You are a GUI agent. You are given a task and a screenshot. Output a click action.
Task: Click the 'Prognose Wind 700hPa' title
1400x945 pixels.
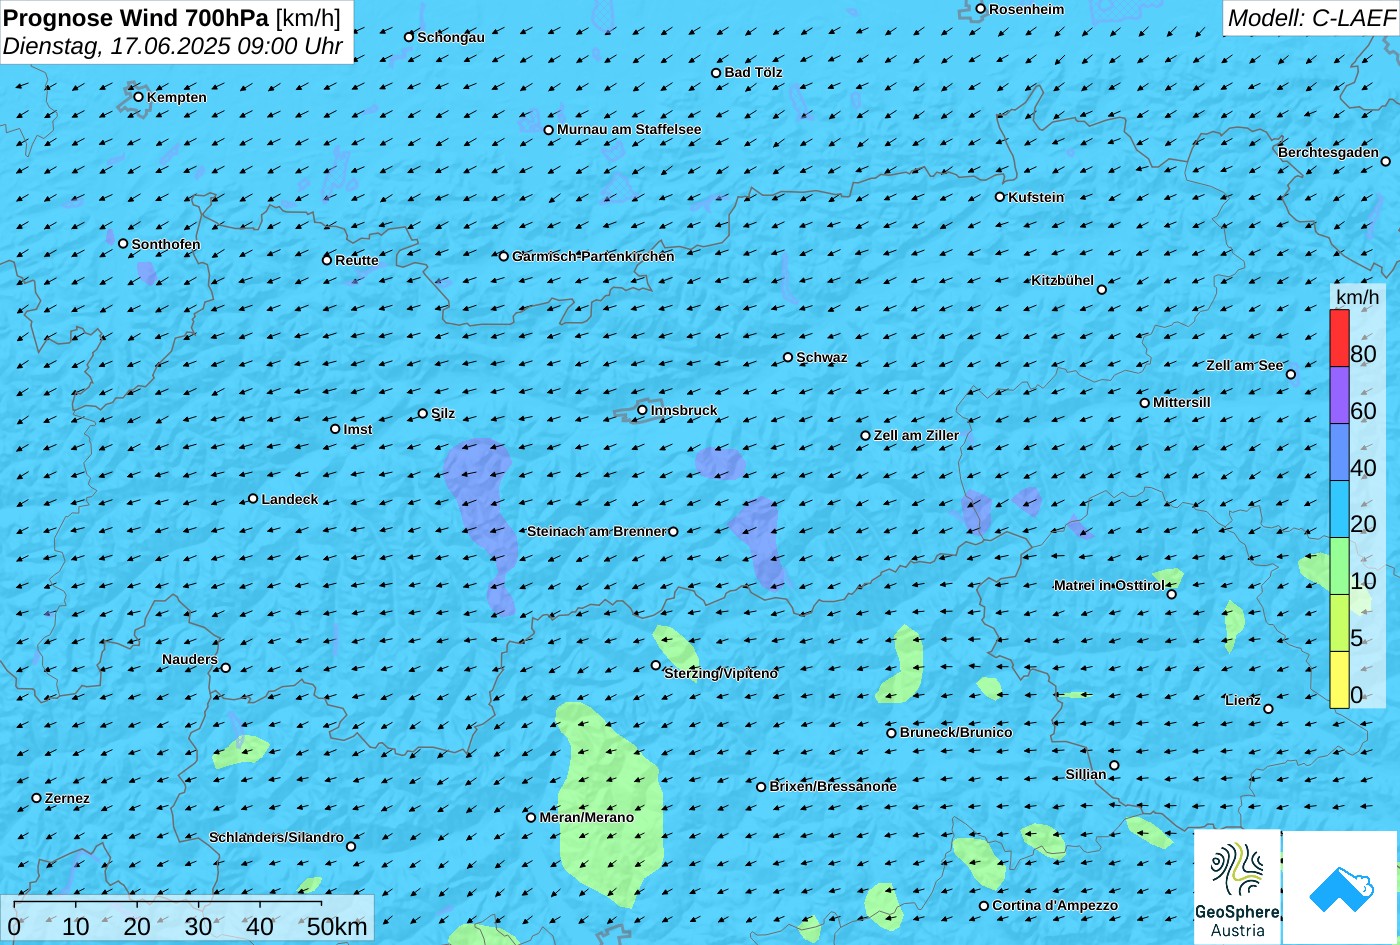(x=136, y=17)
